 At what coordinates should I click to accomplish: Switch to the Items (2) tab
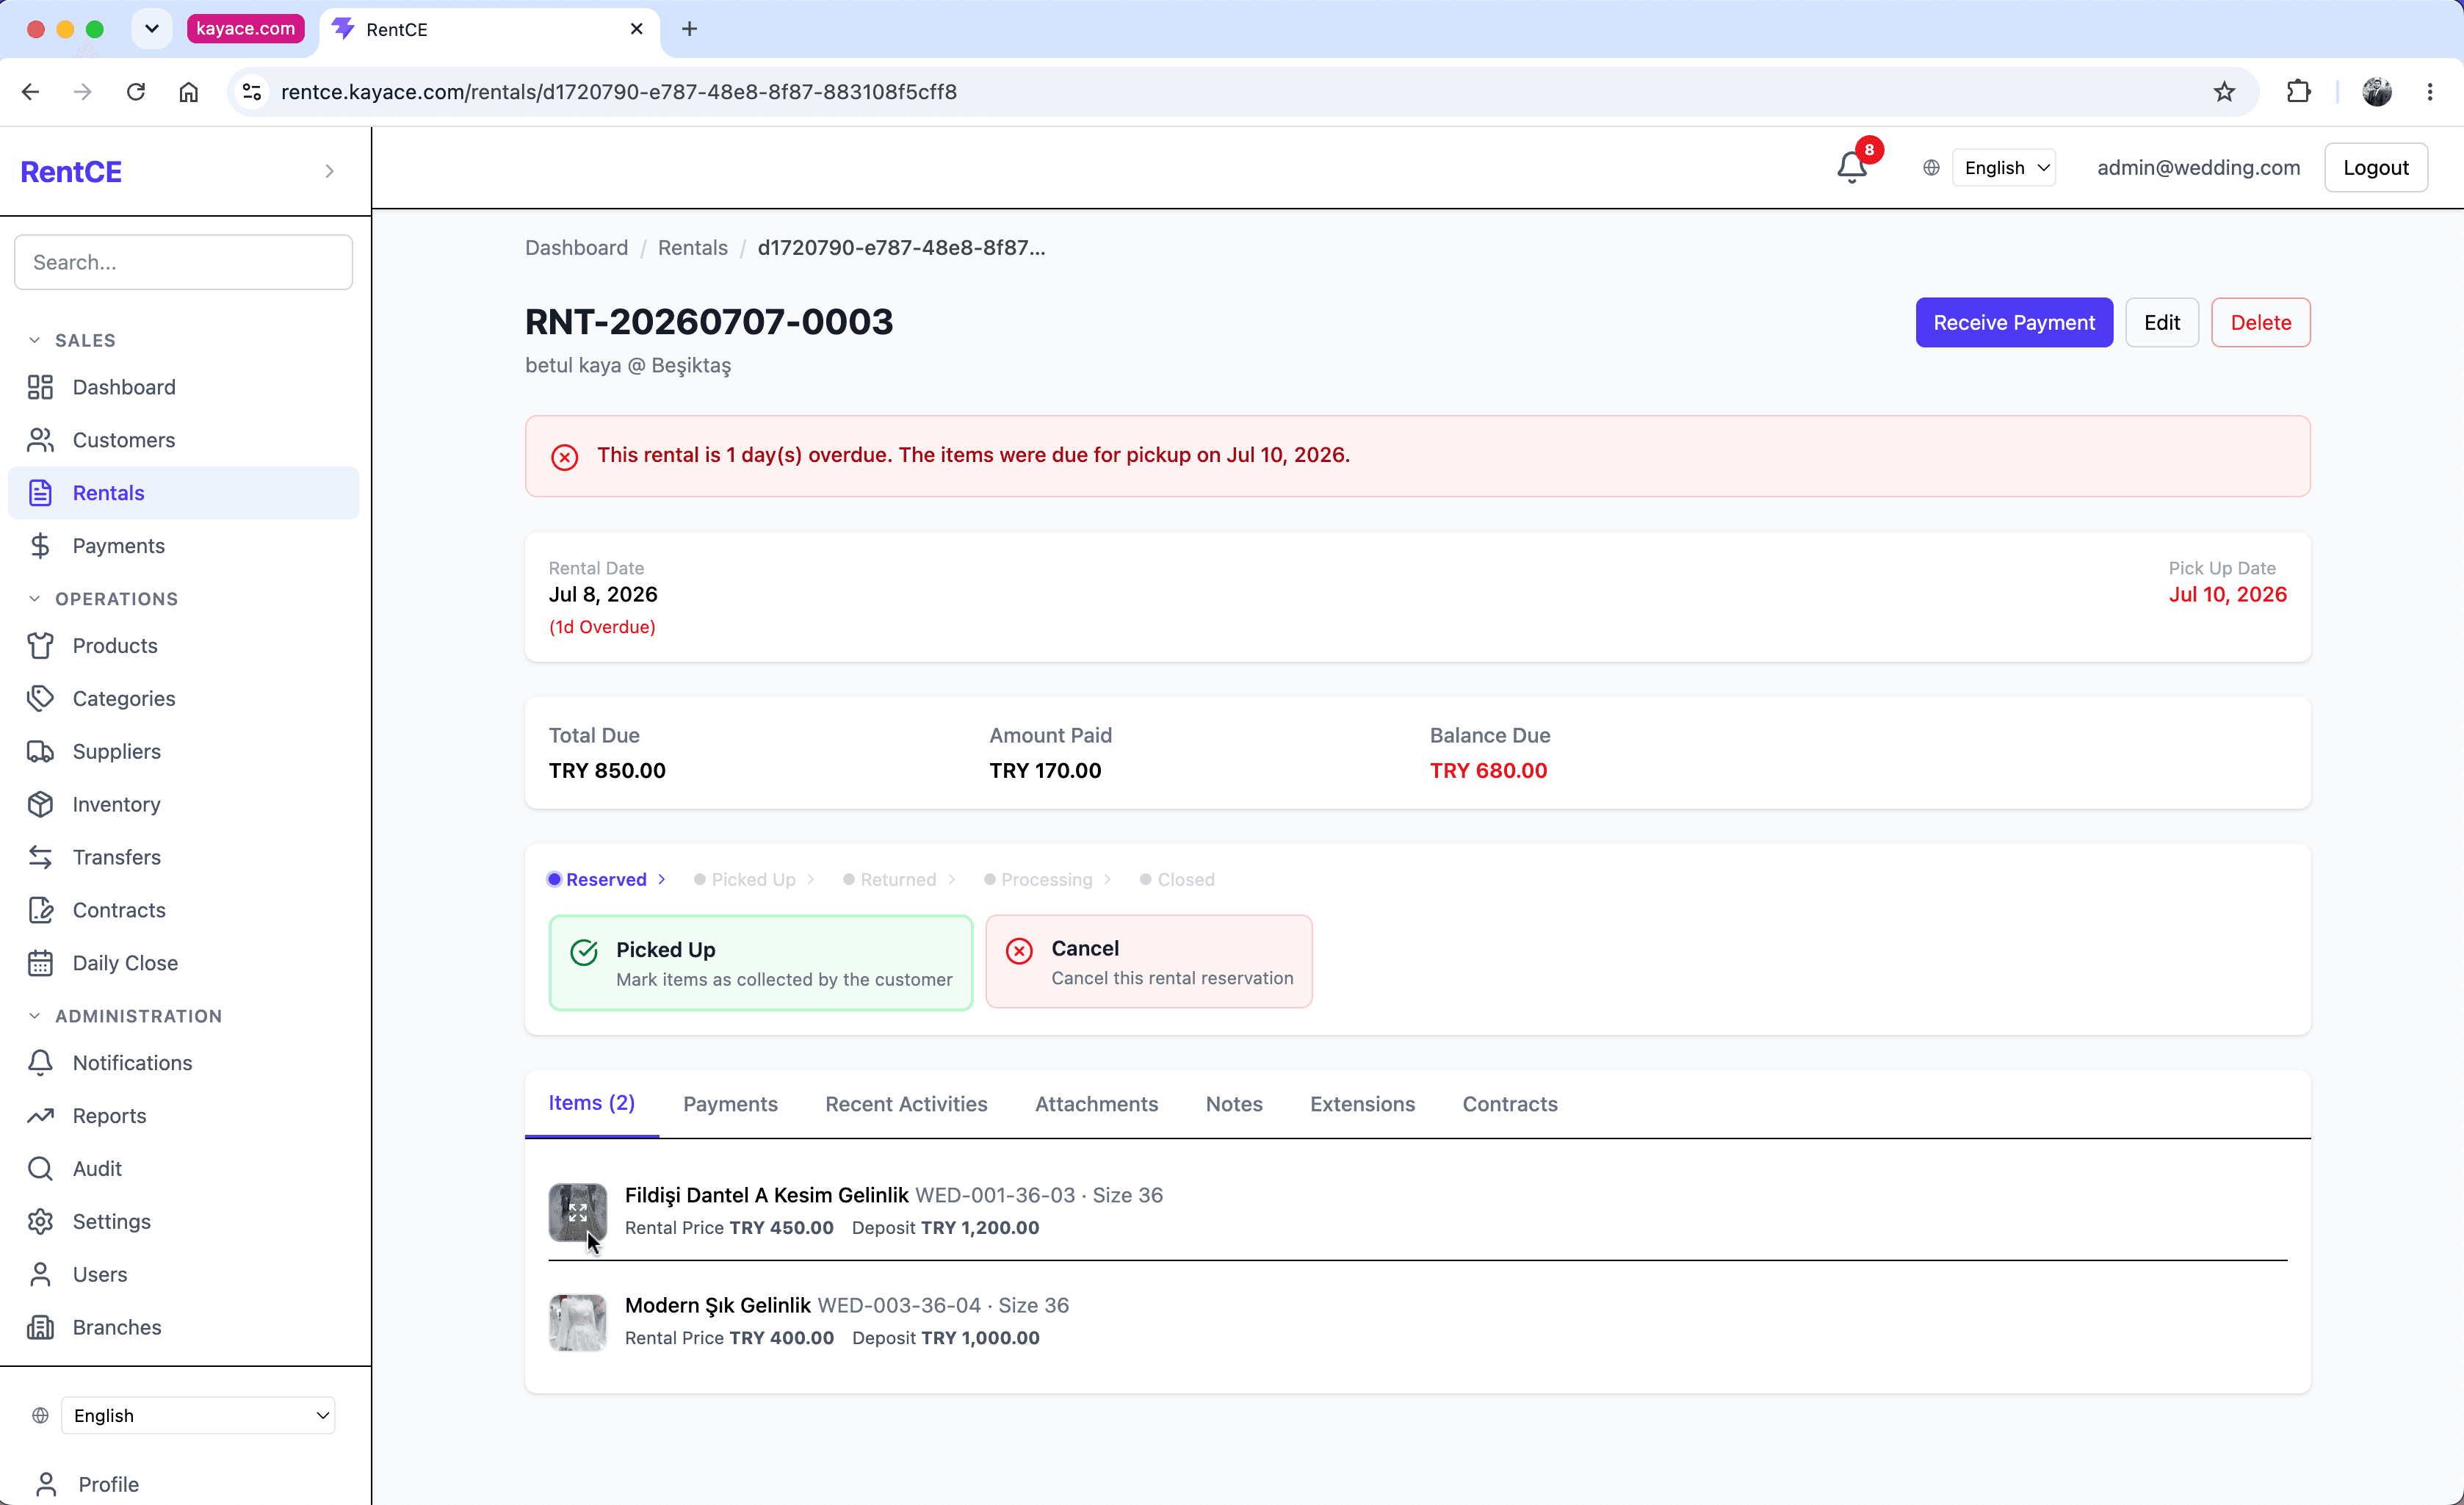tap(592, 1103)
